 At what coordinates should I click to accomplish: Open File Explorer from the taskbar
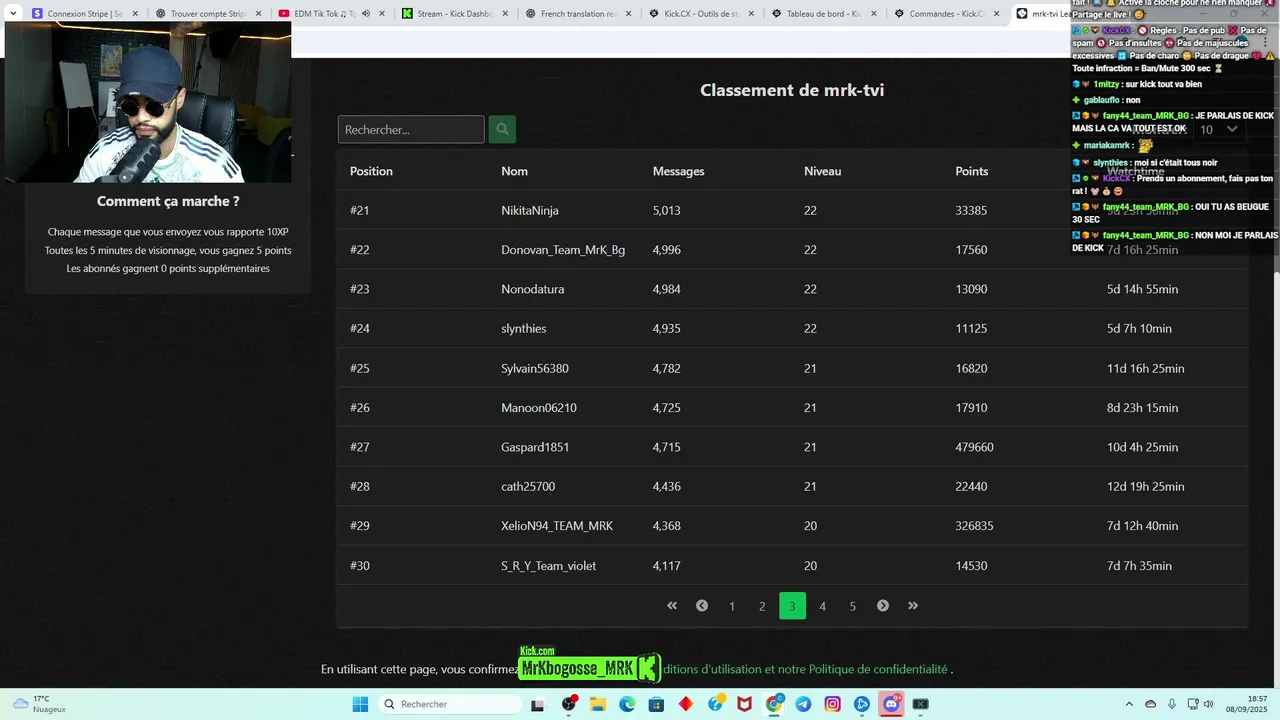point(598,704)
